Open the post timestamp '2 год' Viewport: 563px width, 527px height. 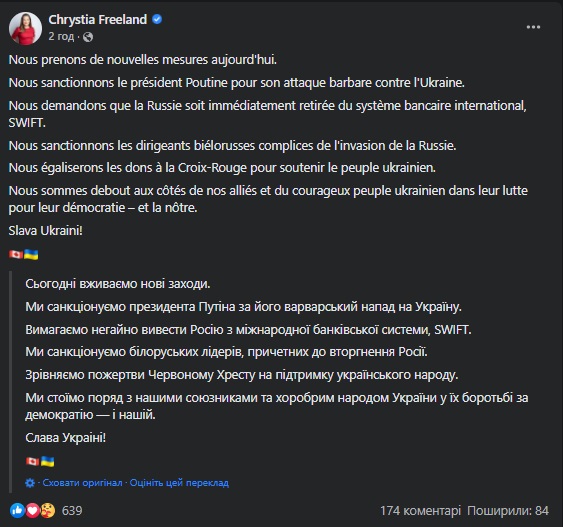[61, 36]
